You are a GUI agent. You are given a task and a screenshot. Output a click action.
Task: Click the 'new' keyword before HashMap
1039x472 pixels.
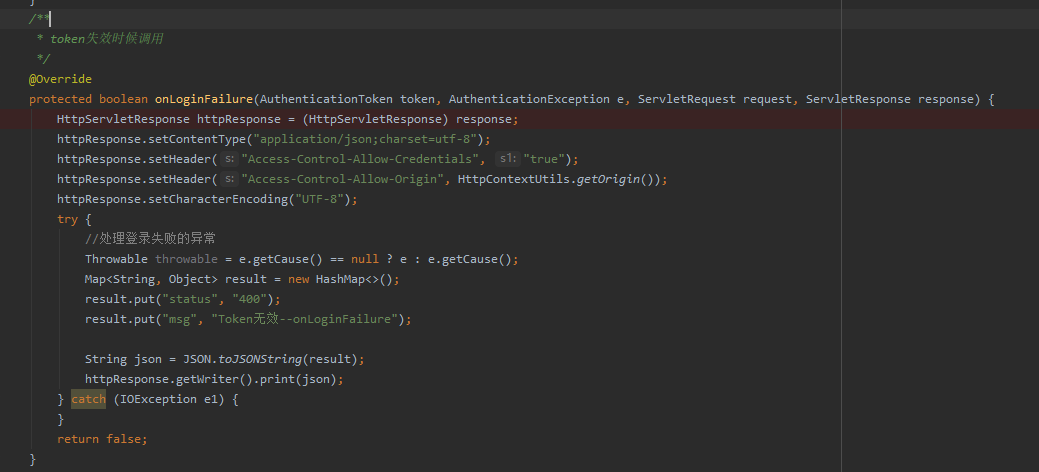[x=298, y=279]
